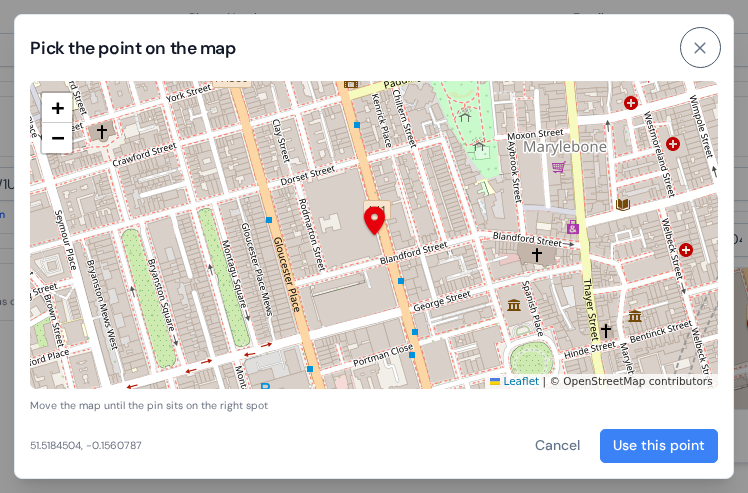
Task: Zoom out the map with minus button
Action: [57, 138]
